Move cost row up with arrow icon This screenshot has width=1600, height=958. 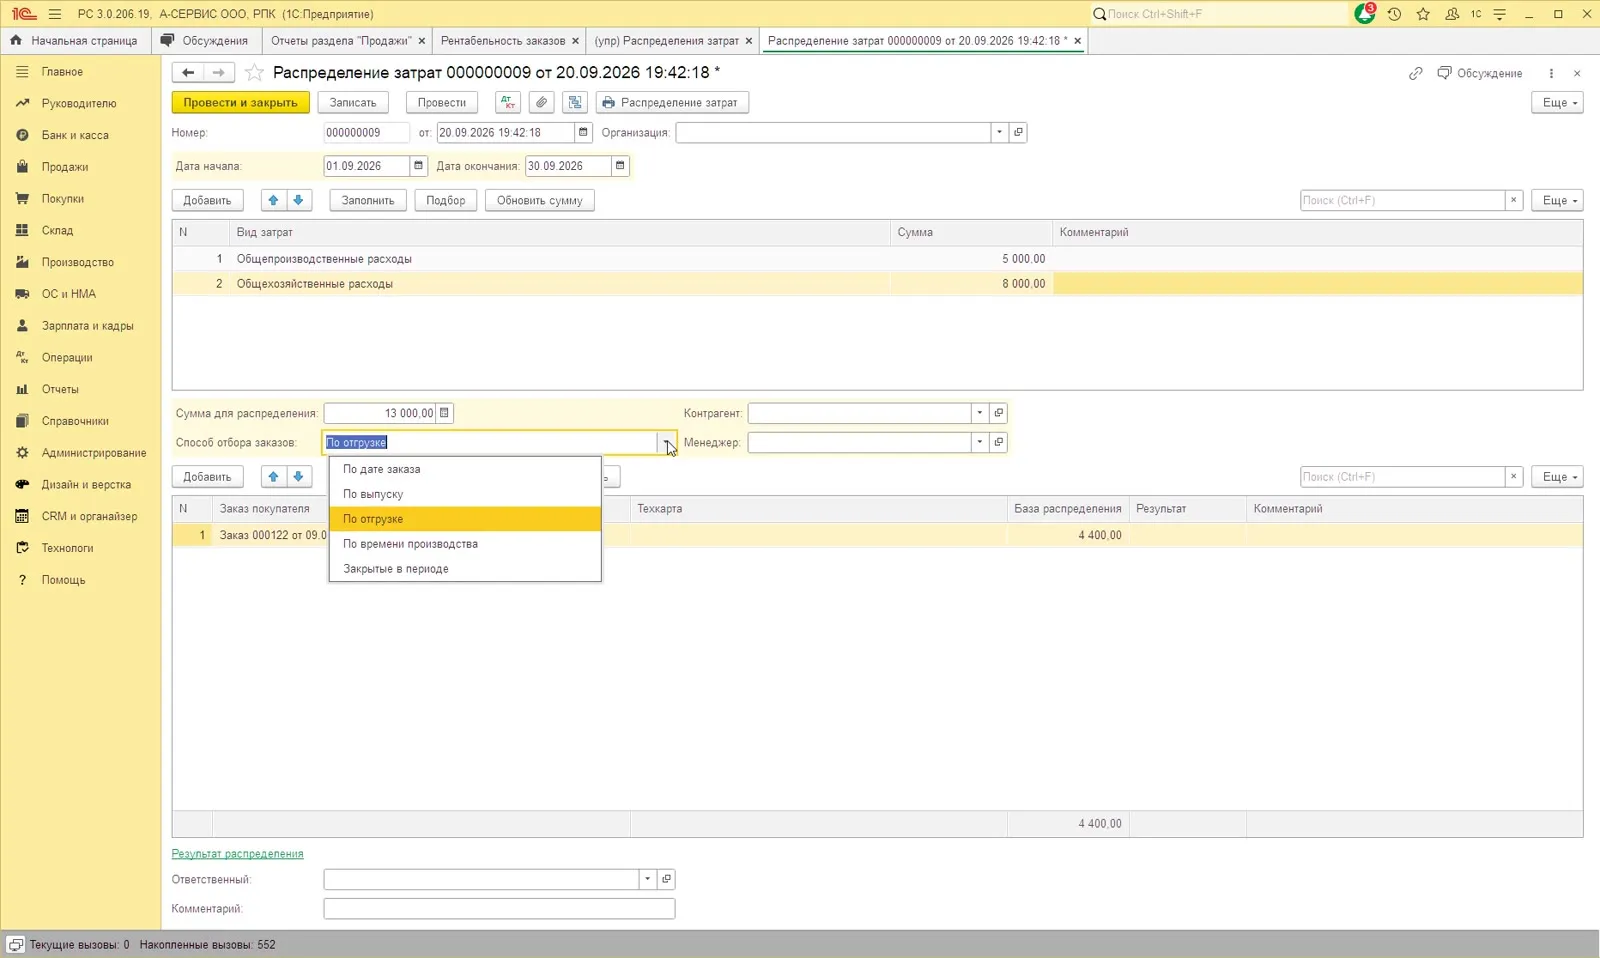pos(273,200)
